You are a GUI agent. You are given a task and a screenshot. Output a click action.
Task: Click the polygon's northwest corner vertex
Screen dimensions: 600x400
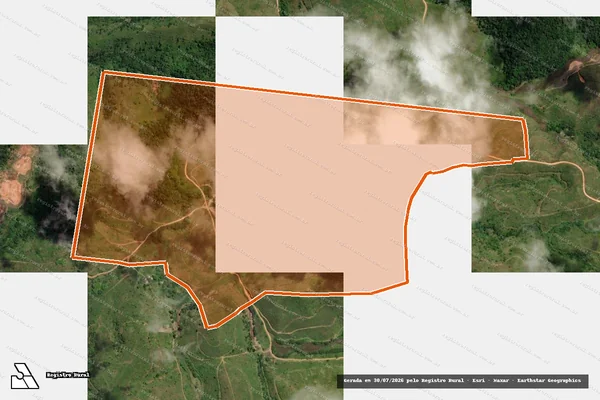click(x=104, y=73)
